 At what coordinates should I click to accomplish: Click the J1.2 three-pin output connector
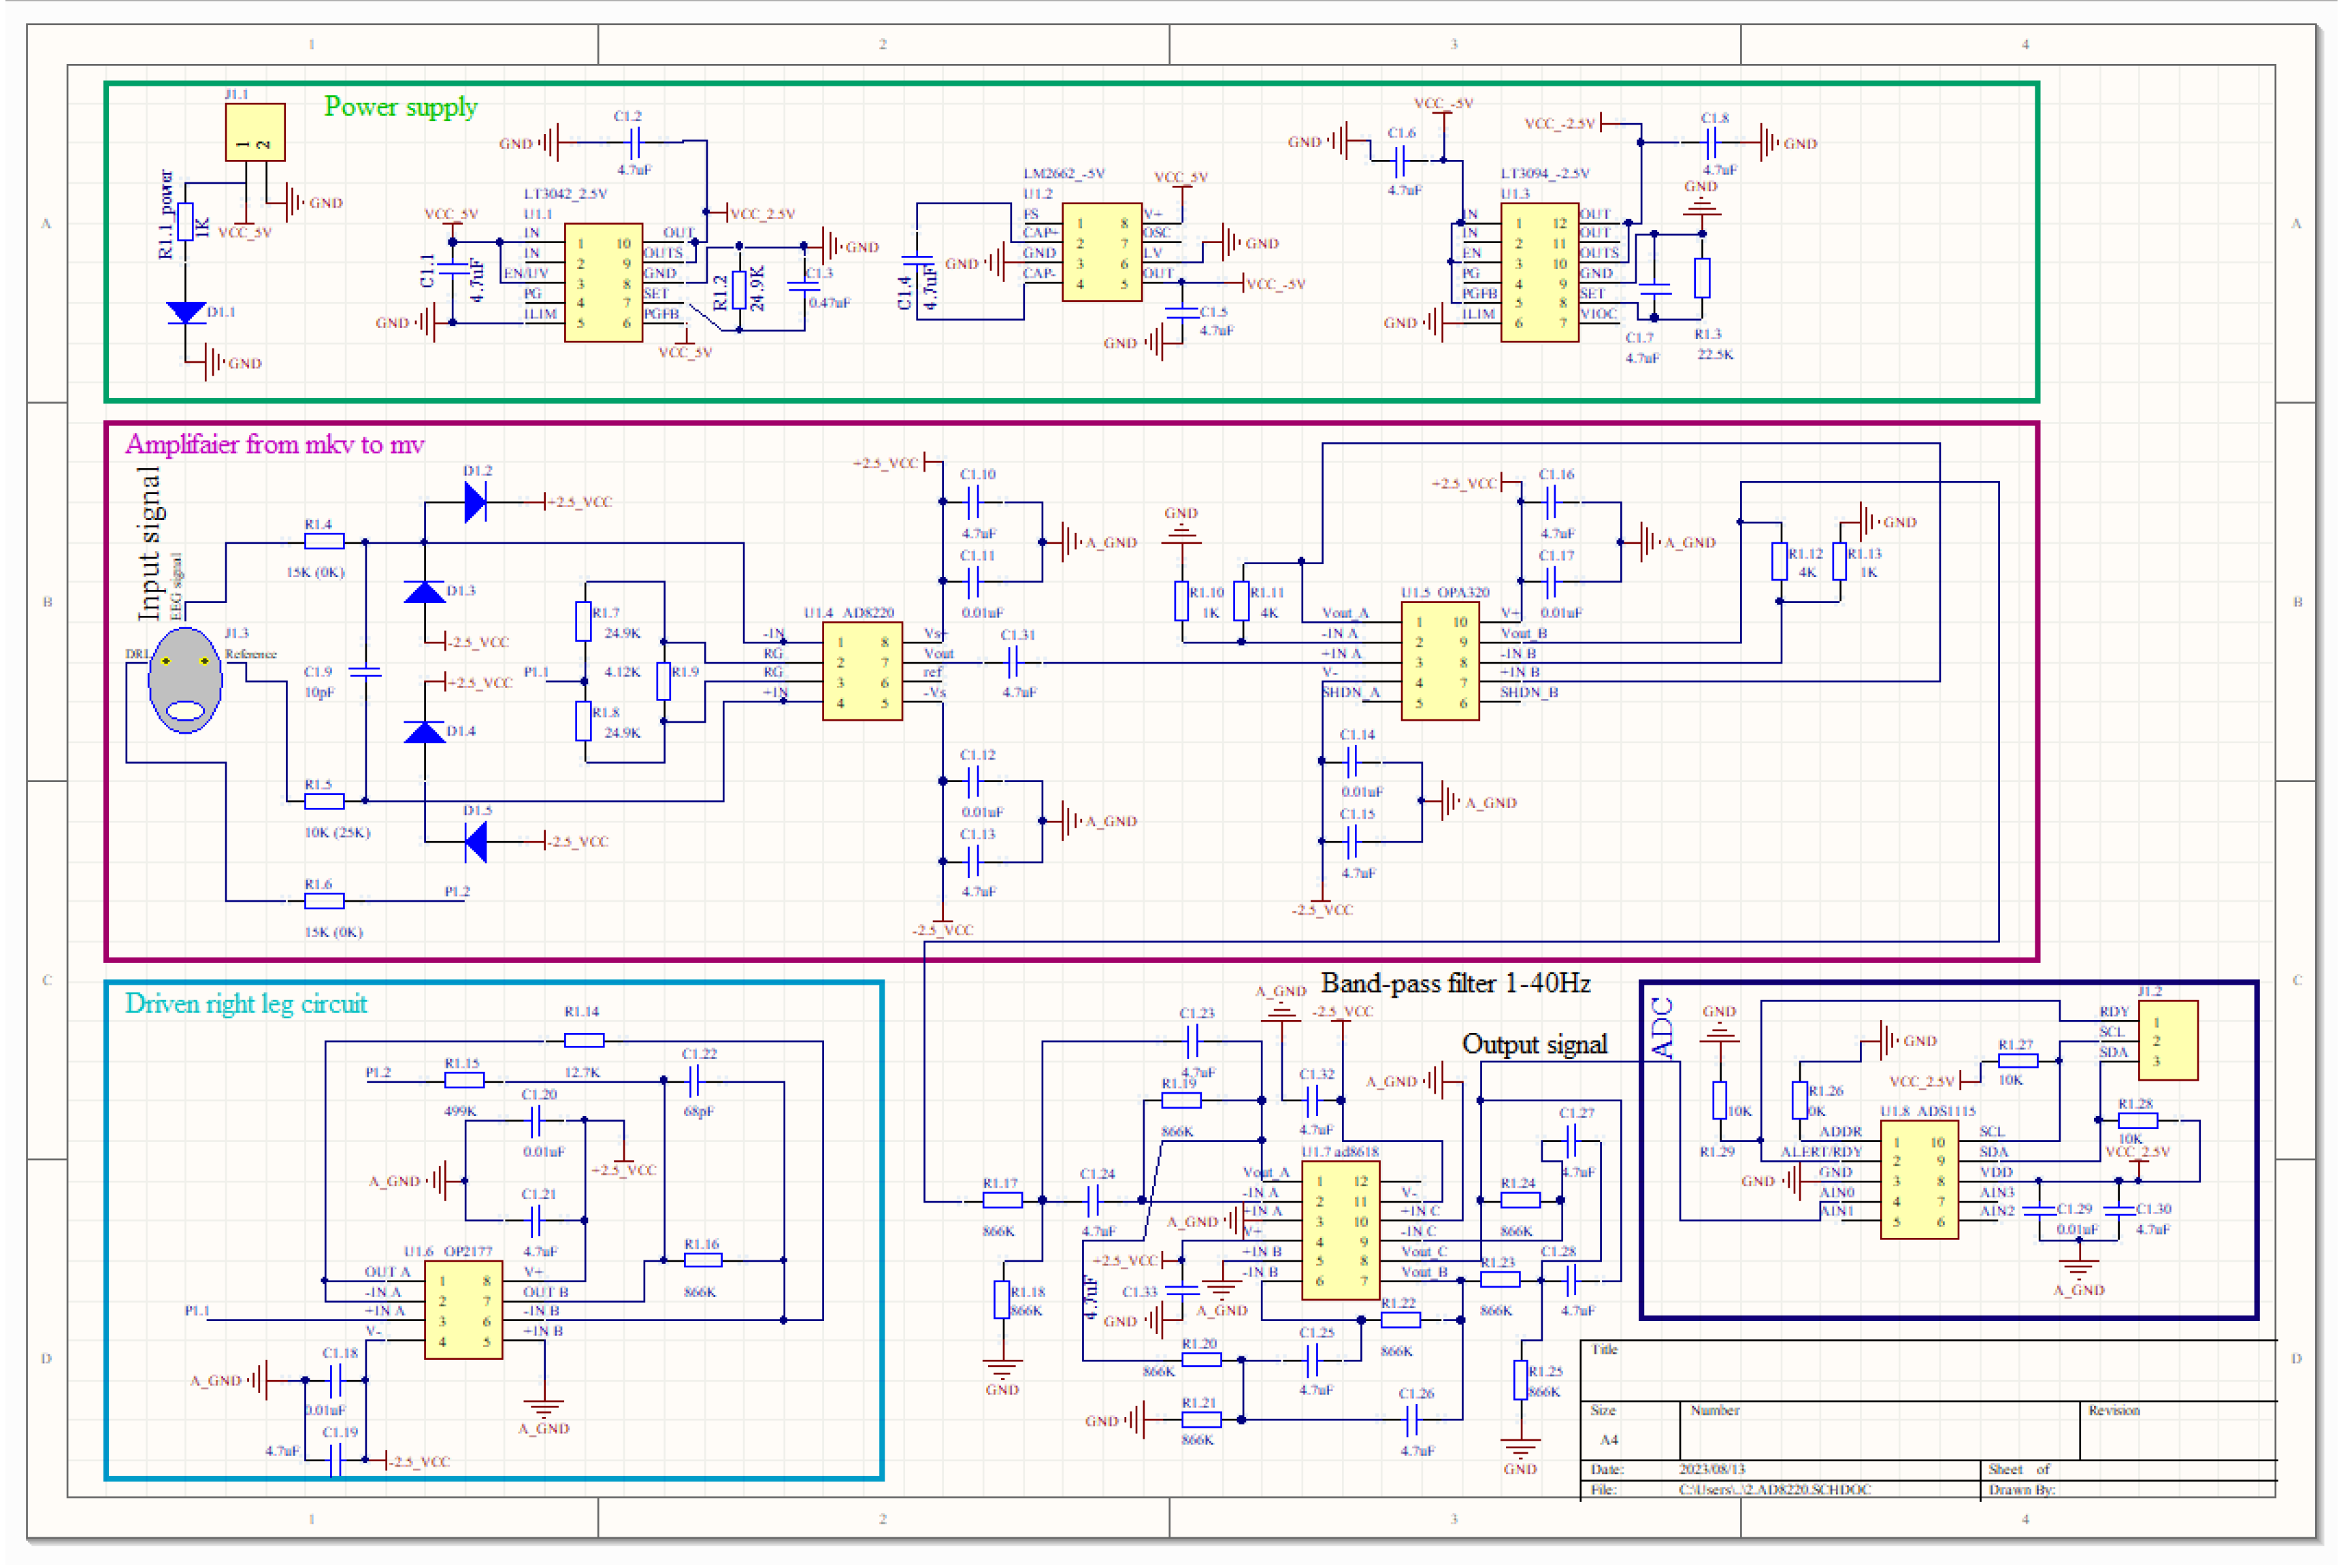2168,1041
